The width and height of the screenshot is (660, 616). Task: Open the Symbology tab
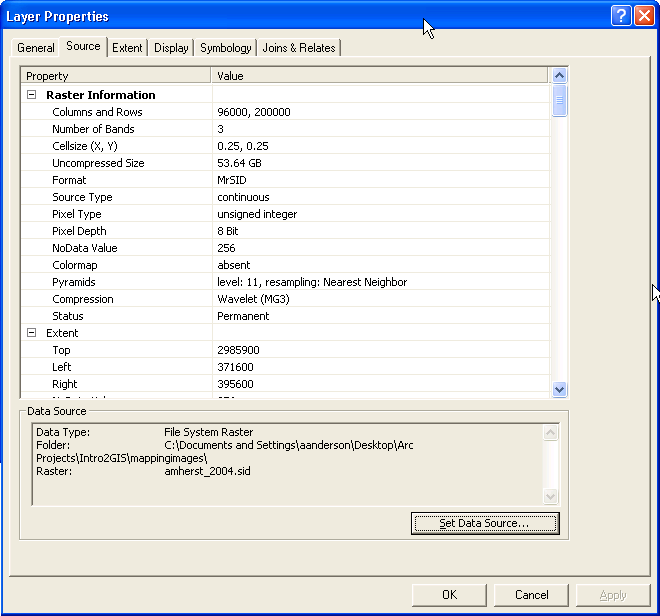click(226, 48)
